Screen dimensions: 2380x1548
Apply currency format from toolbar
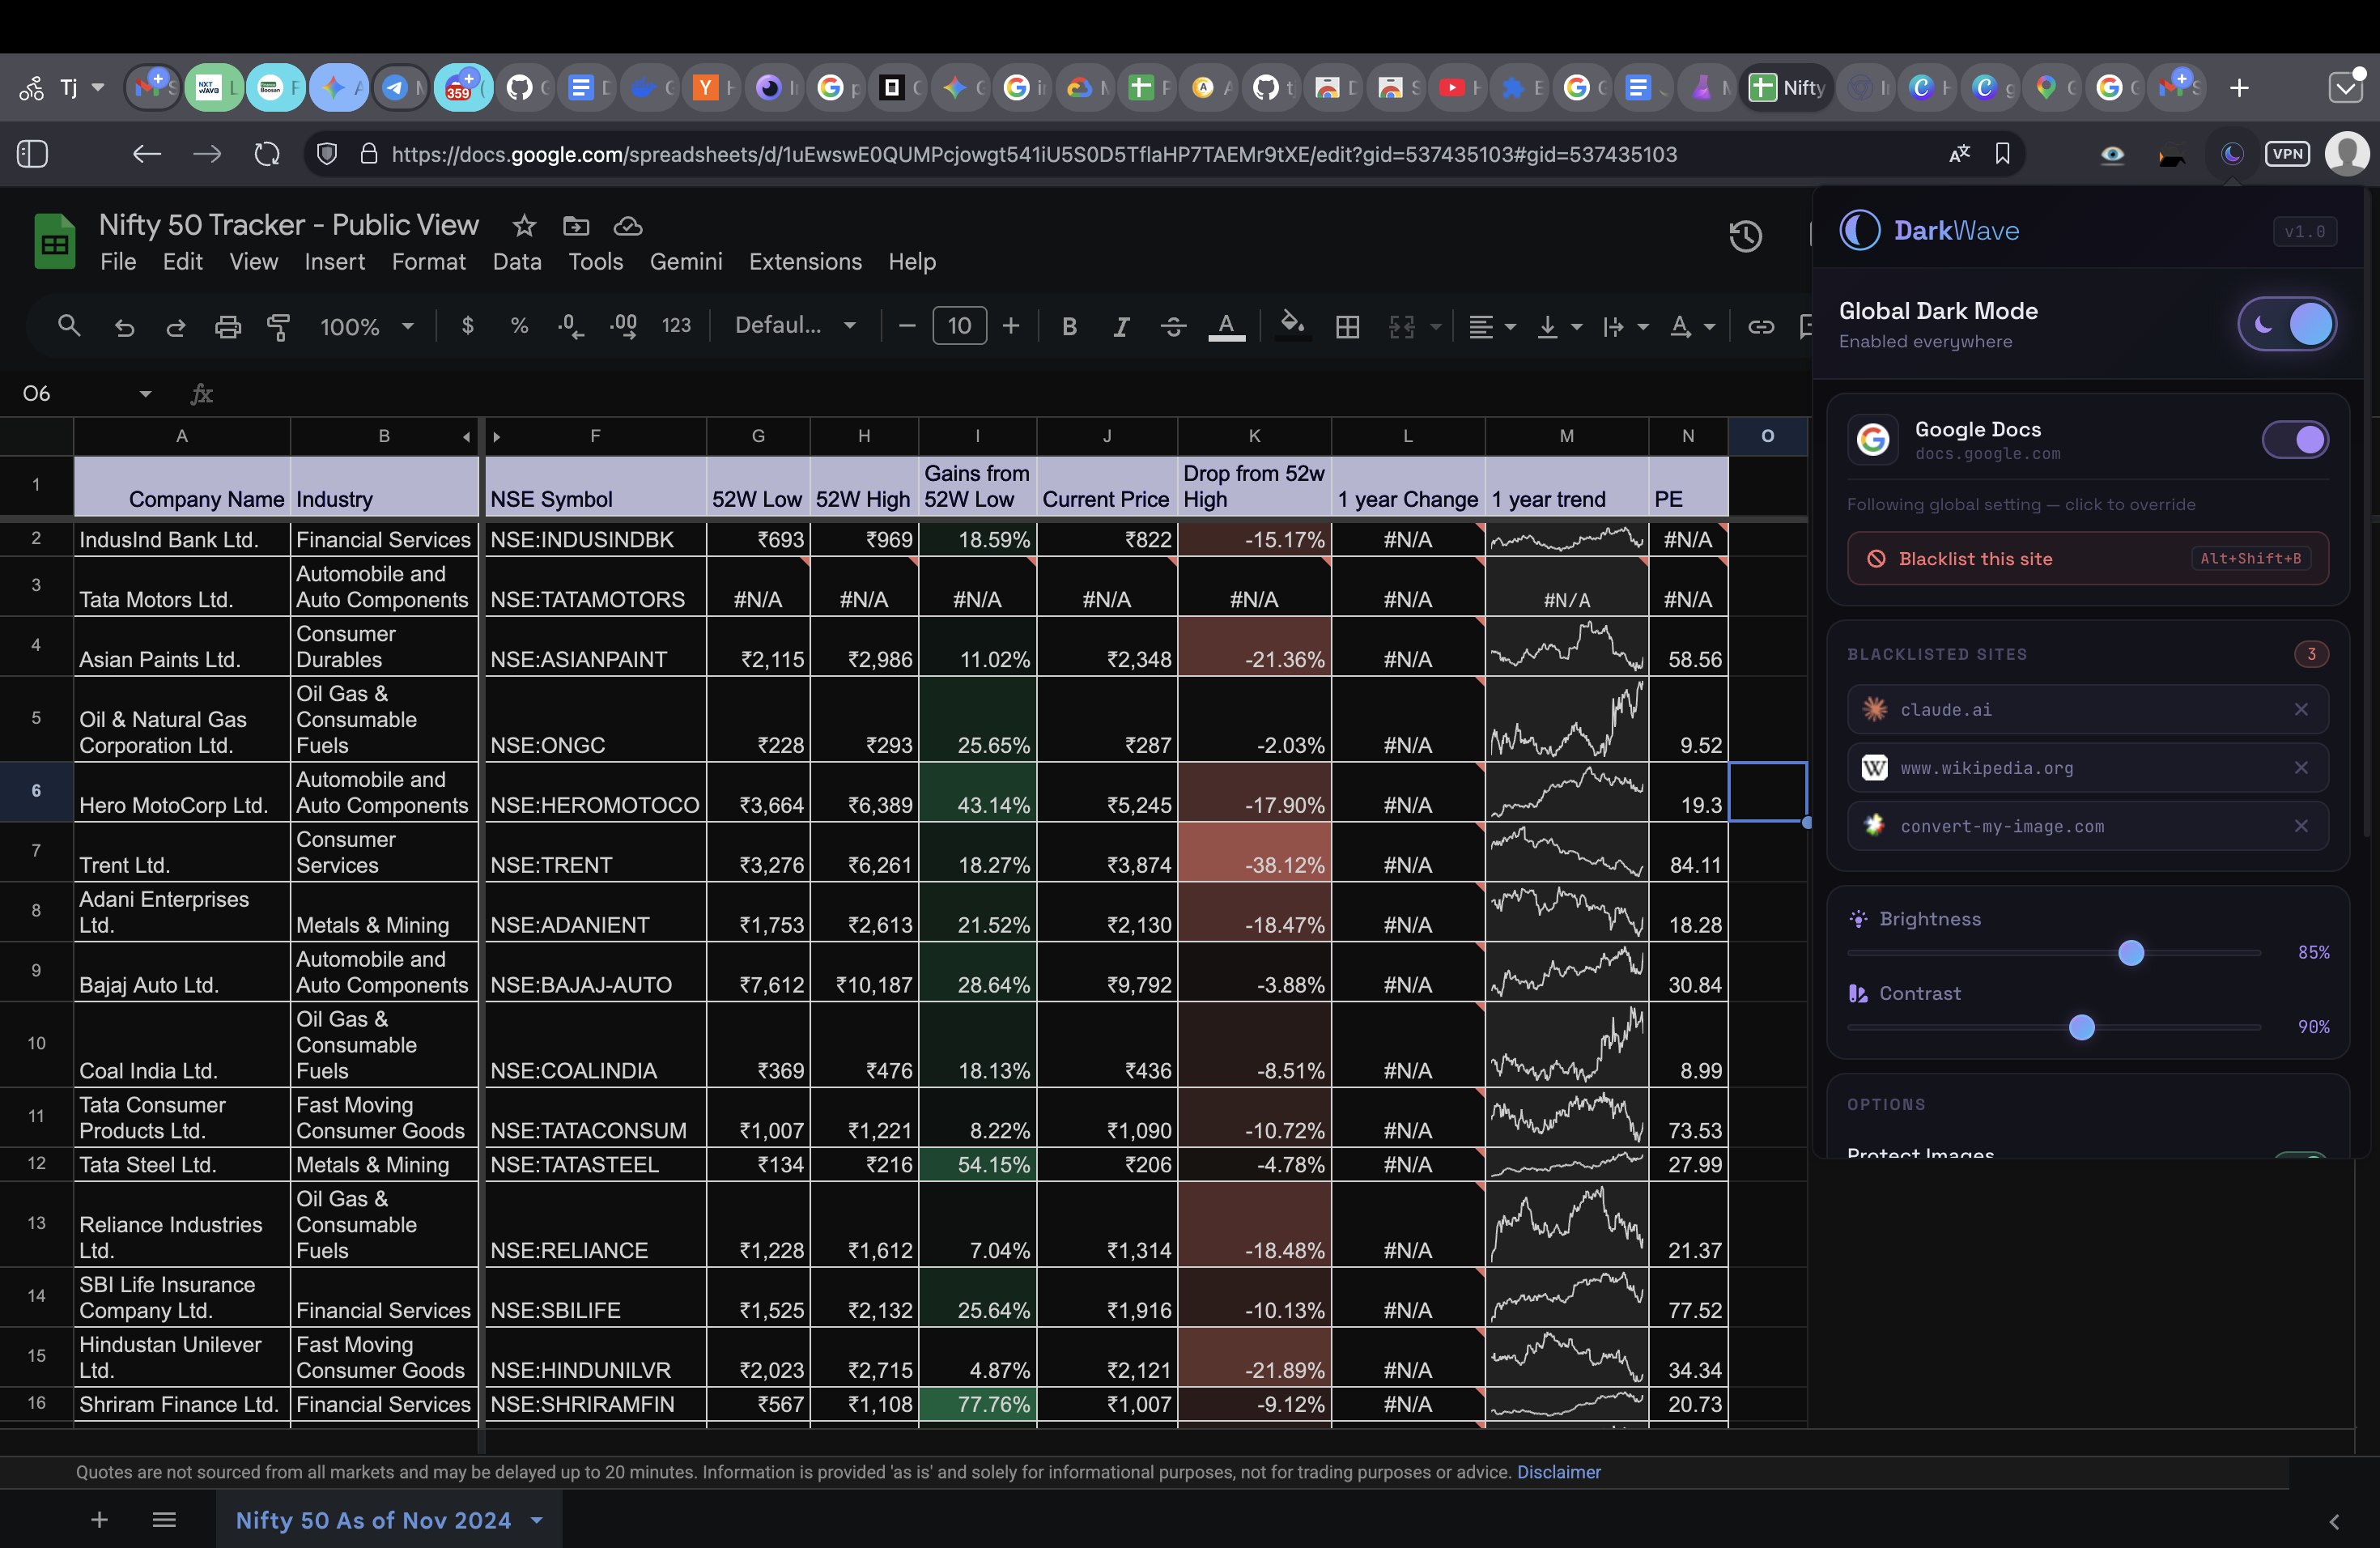click(467, 326)
